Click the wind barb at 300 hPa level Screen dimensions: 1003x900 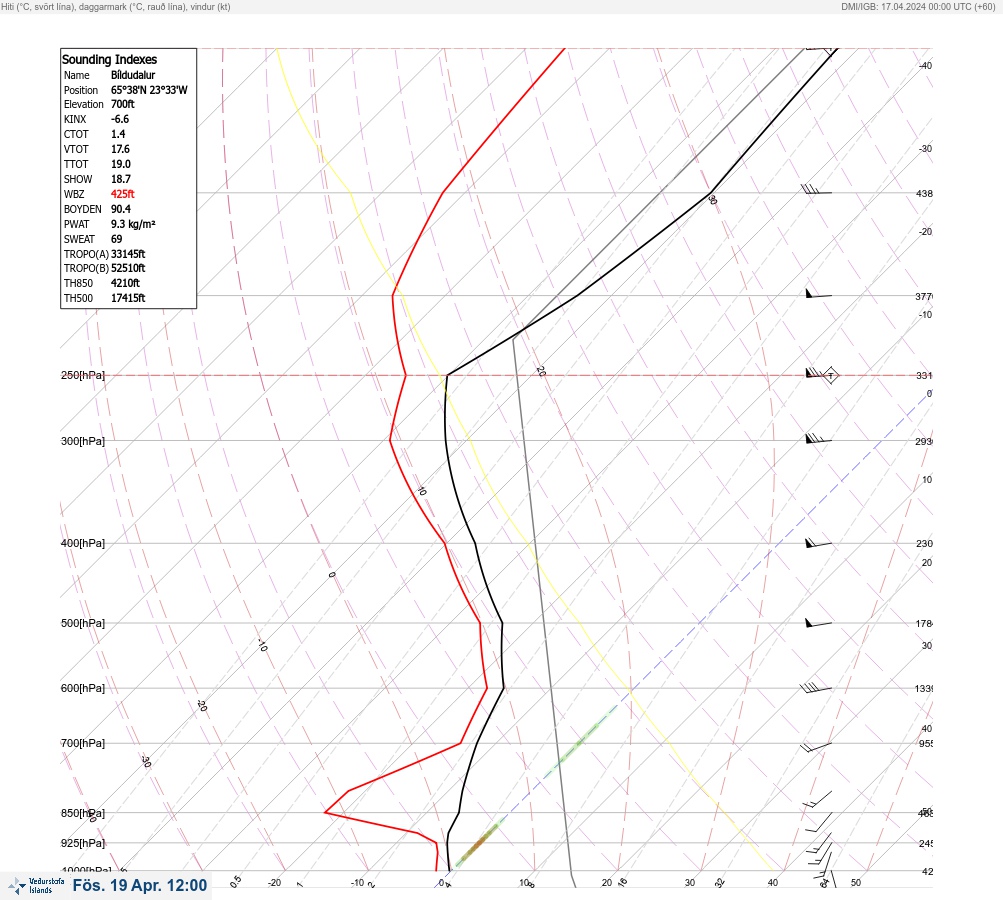(x=818, y=439)
